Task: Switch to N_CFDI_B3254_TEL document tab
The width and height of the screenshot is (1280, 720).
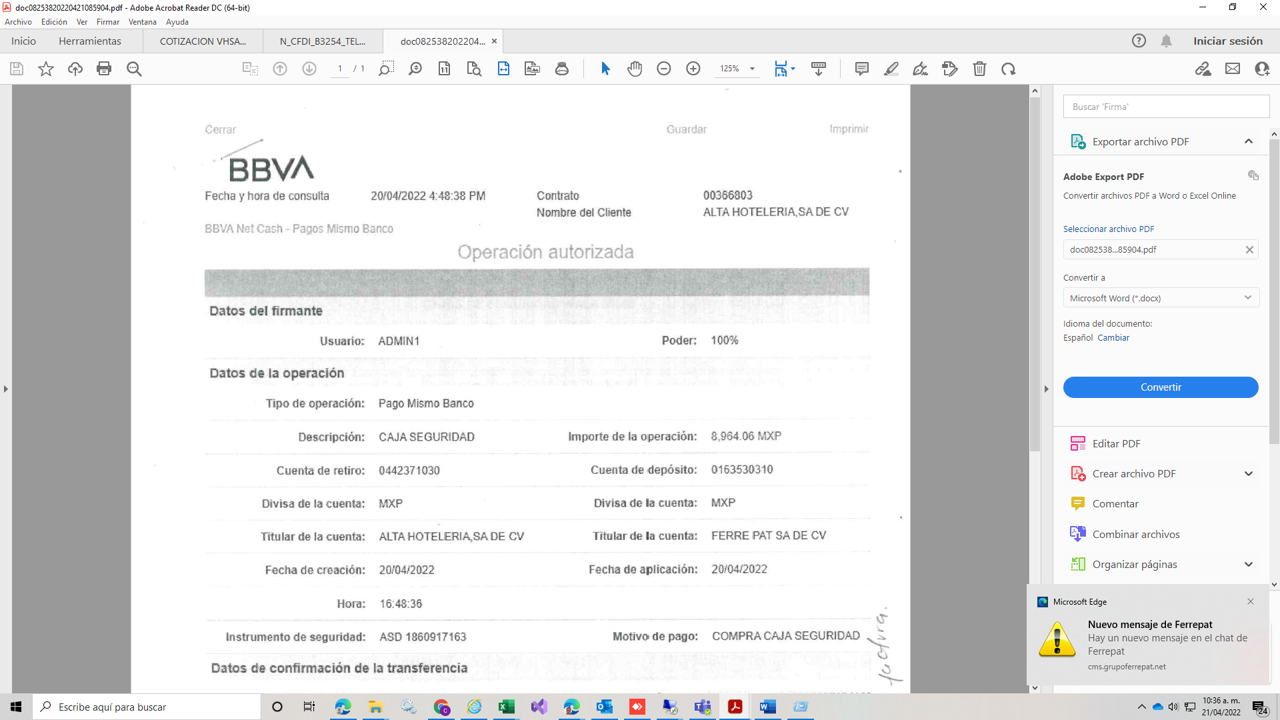Action: (x=323, y=41)
